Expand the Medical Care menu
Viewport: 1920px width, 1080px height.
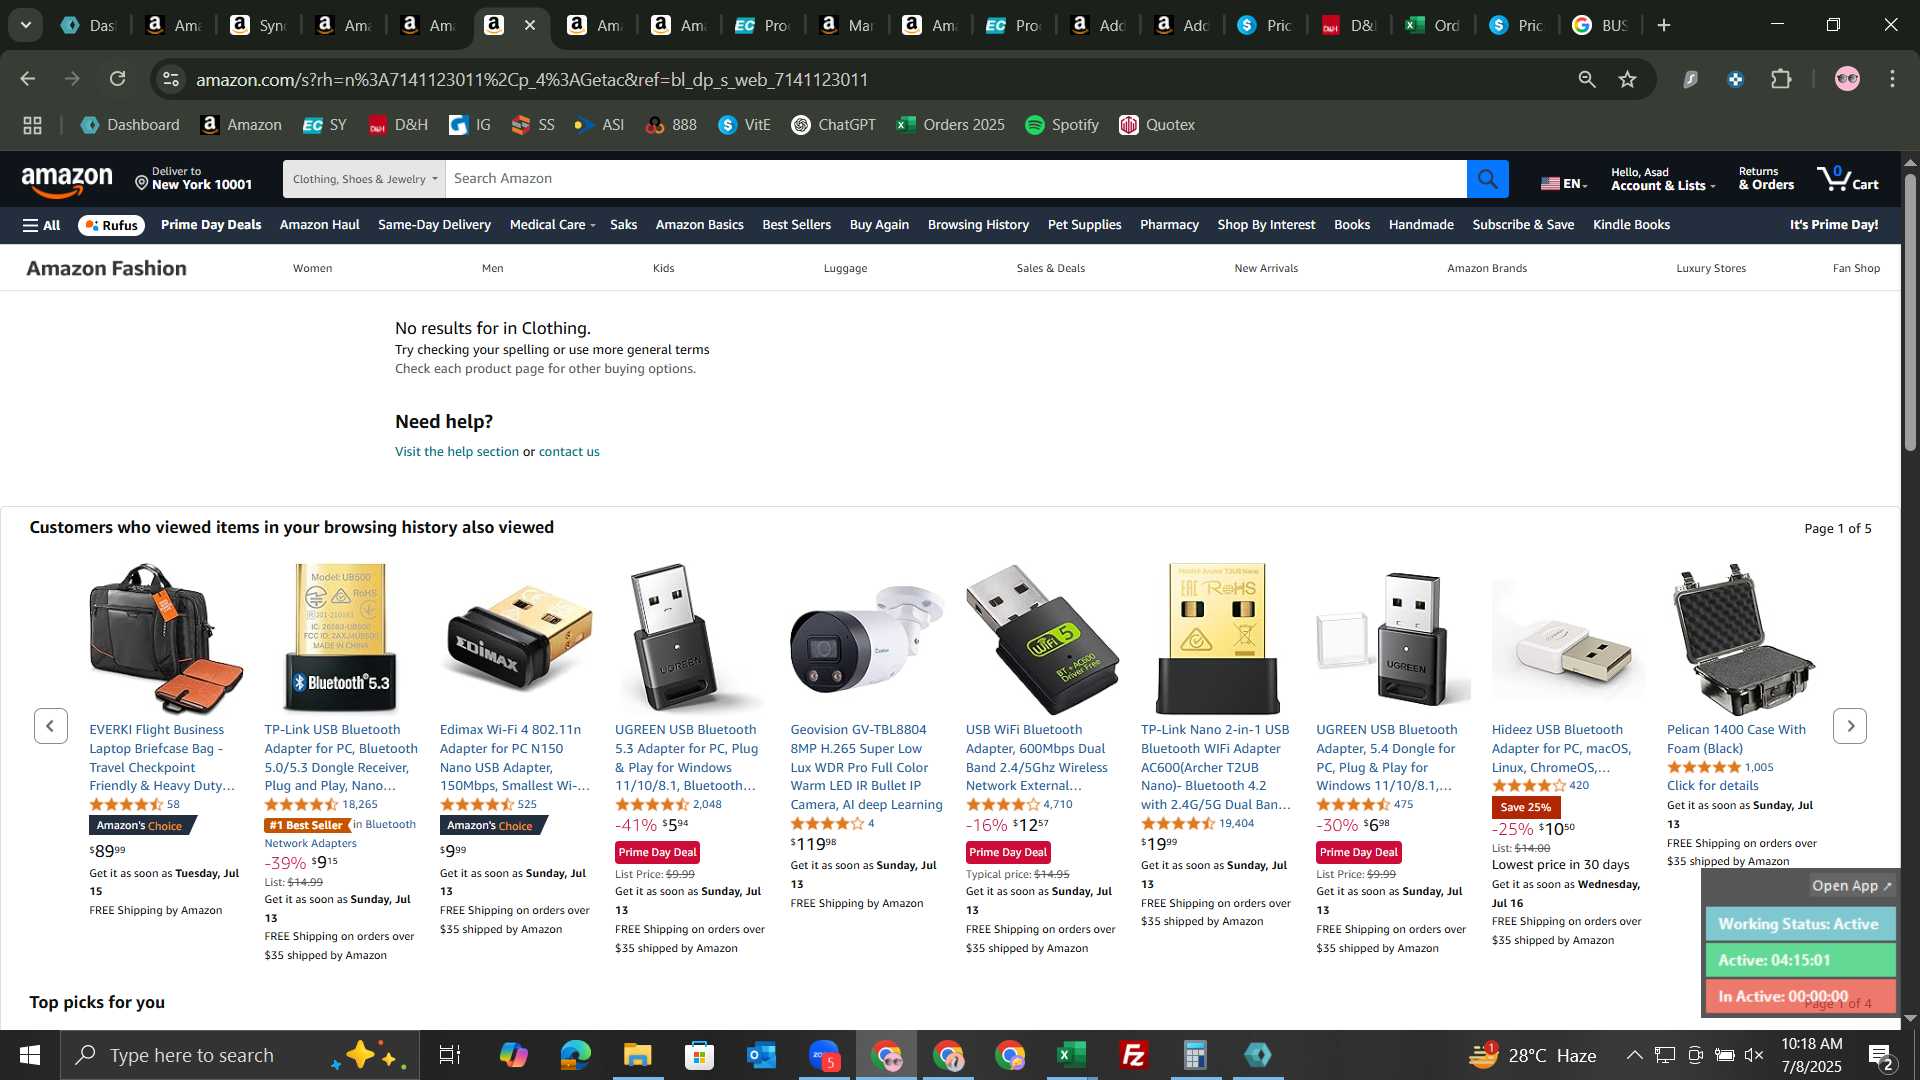point(552,225)
